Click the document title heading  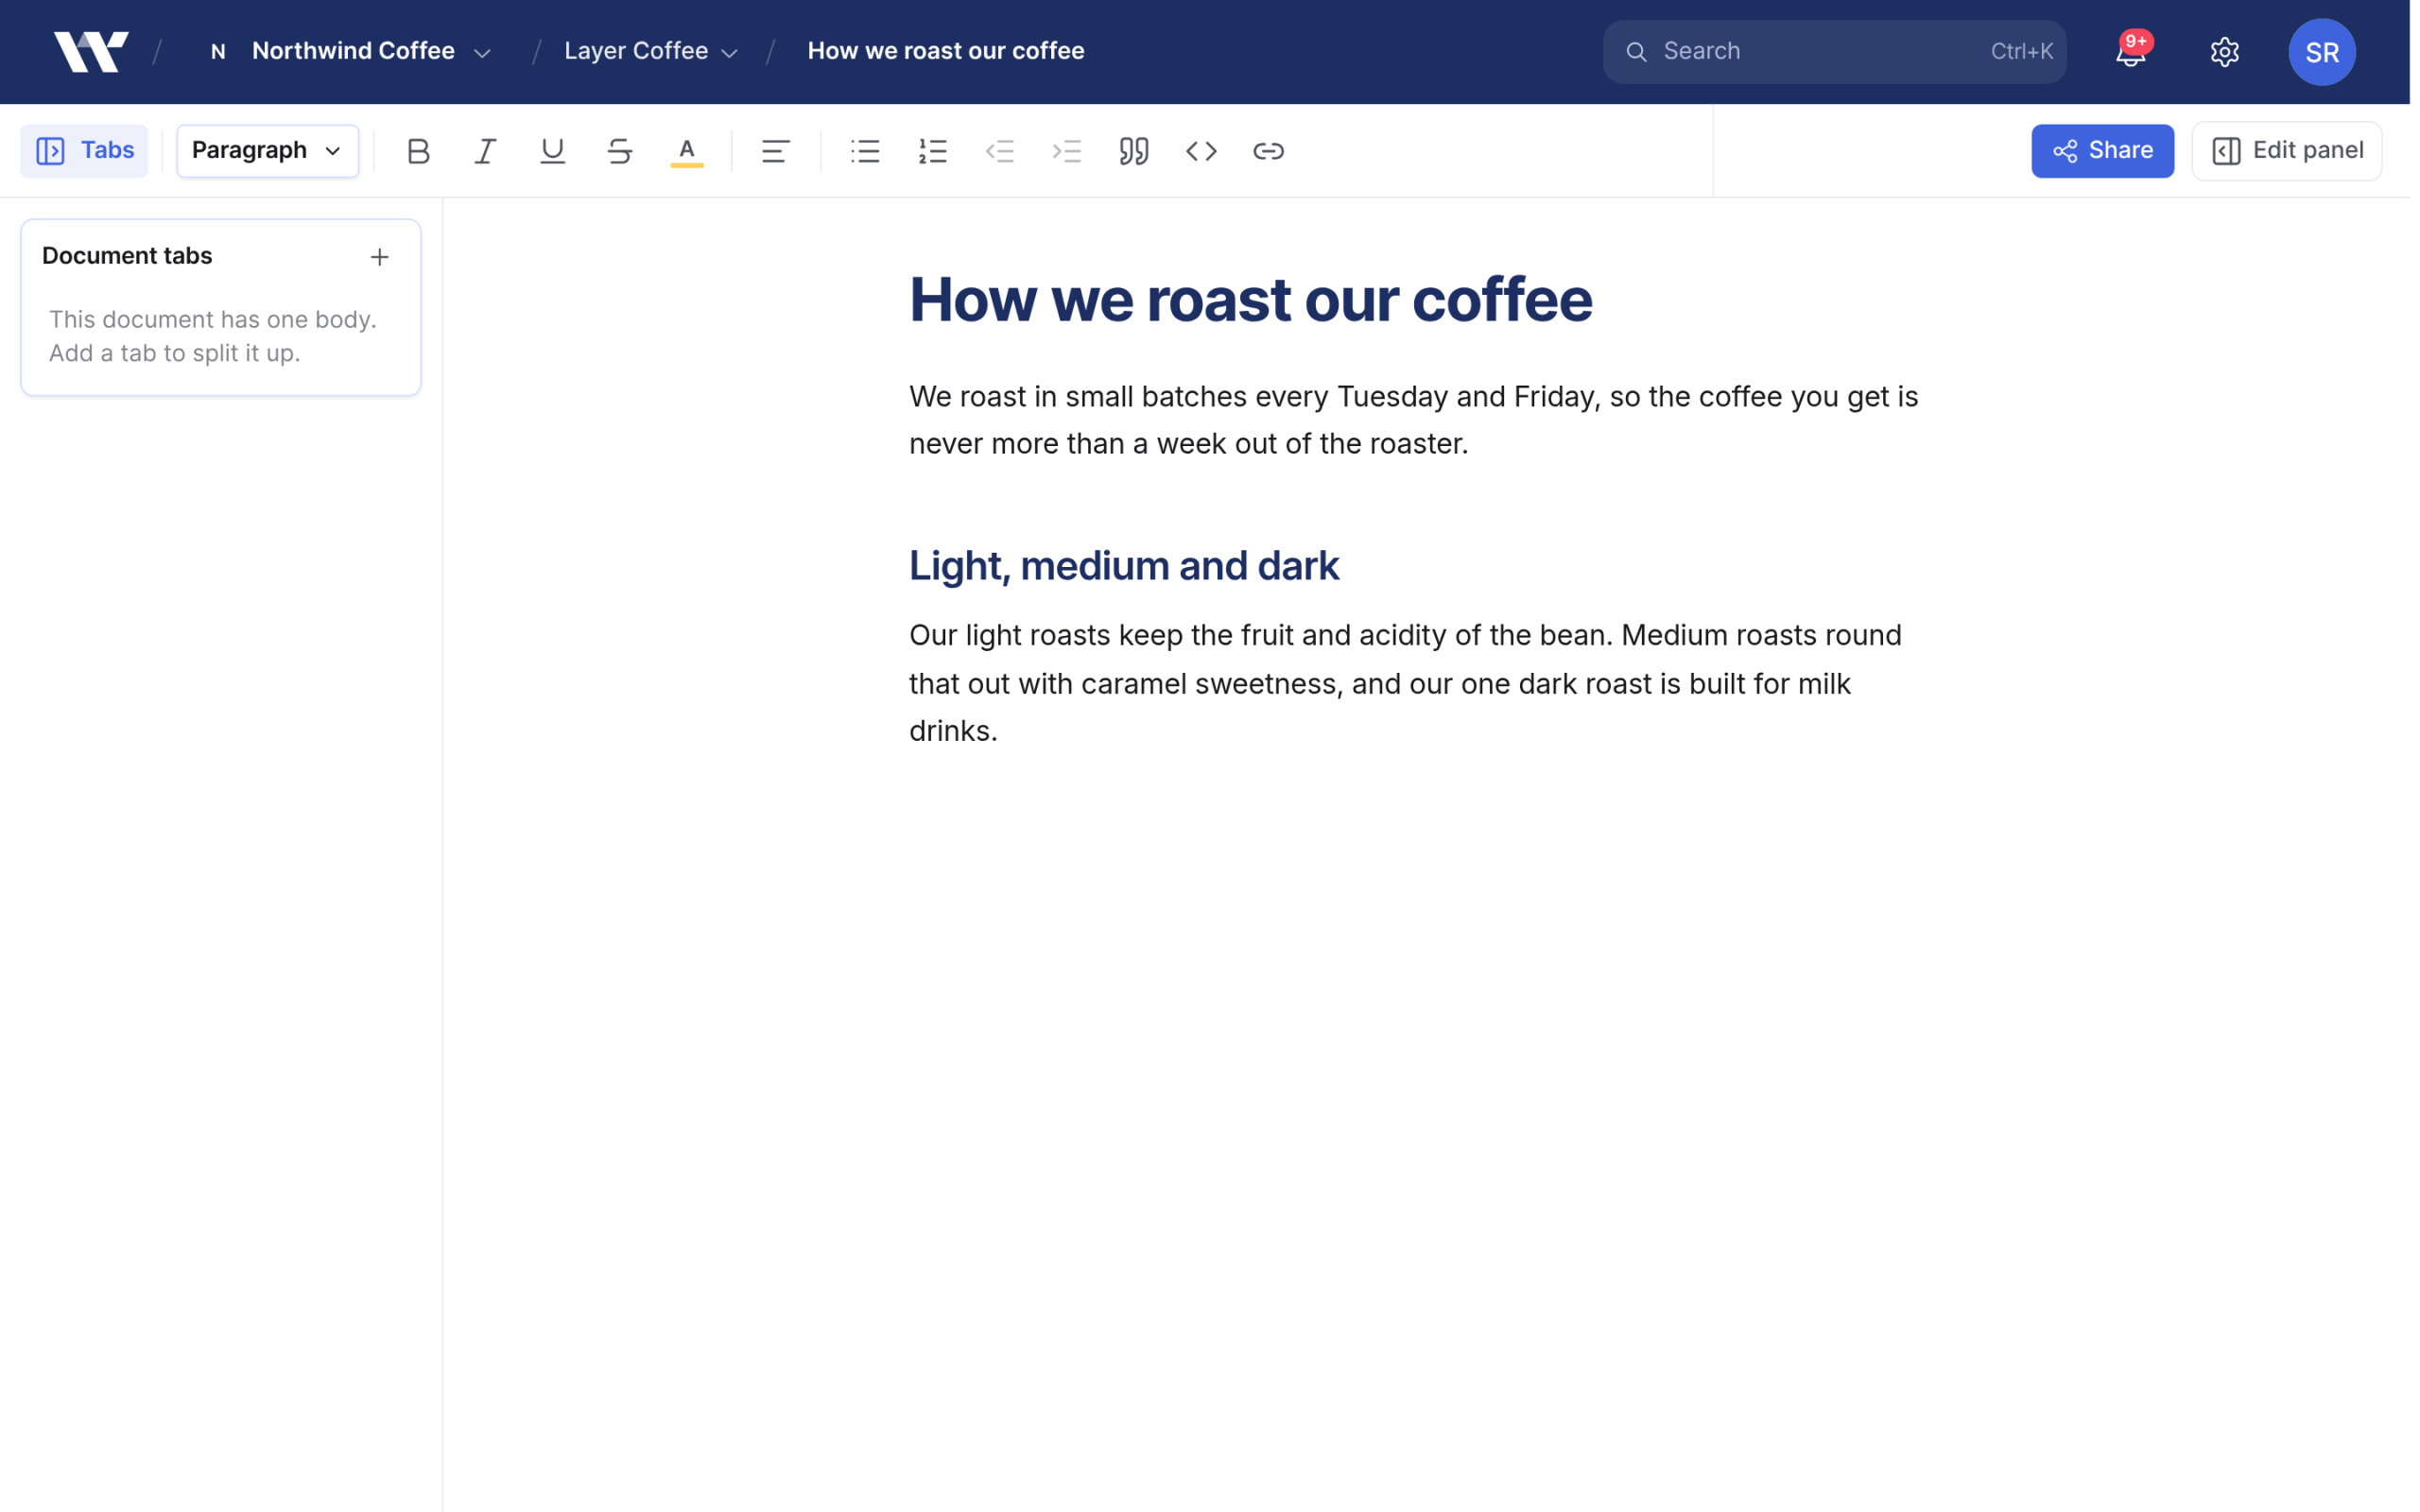[1250, 299]
